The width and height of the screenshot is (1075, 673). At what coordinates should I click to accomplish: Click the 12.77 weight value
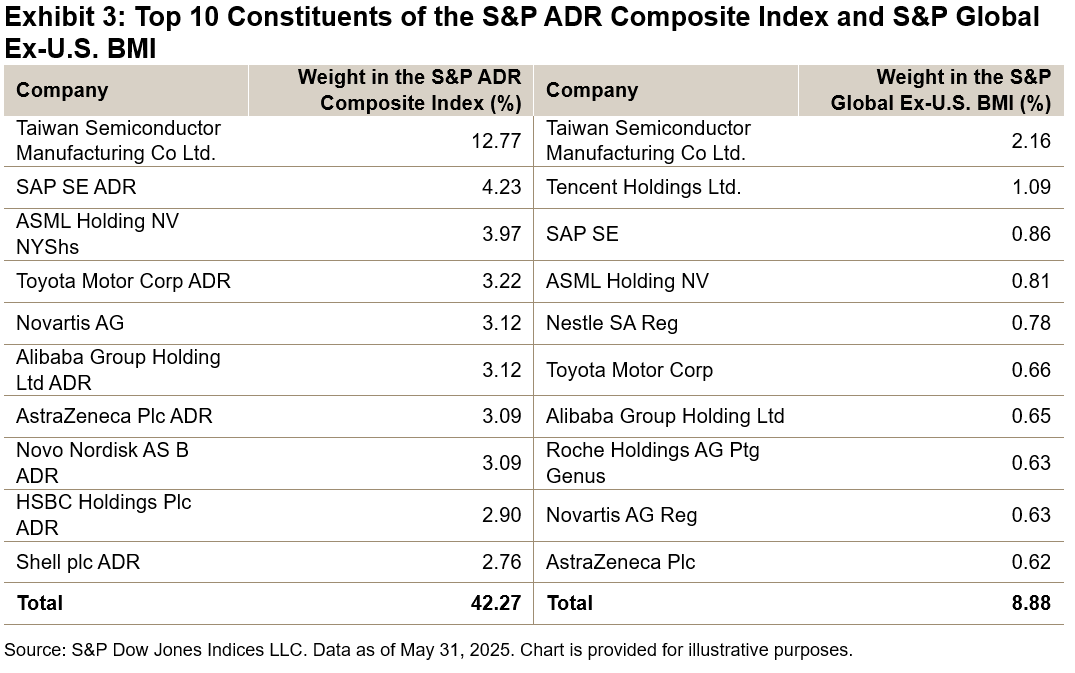(496, 141)
